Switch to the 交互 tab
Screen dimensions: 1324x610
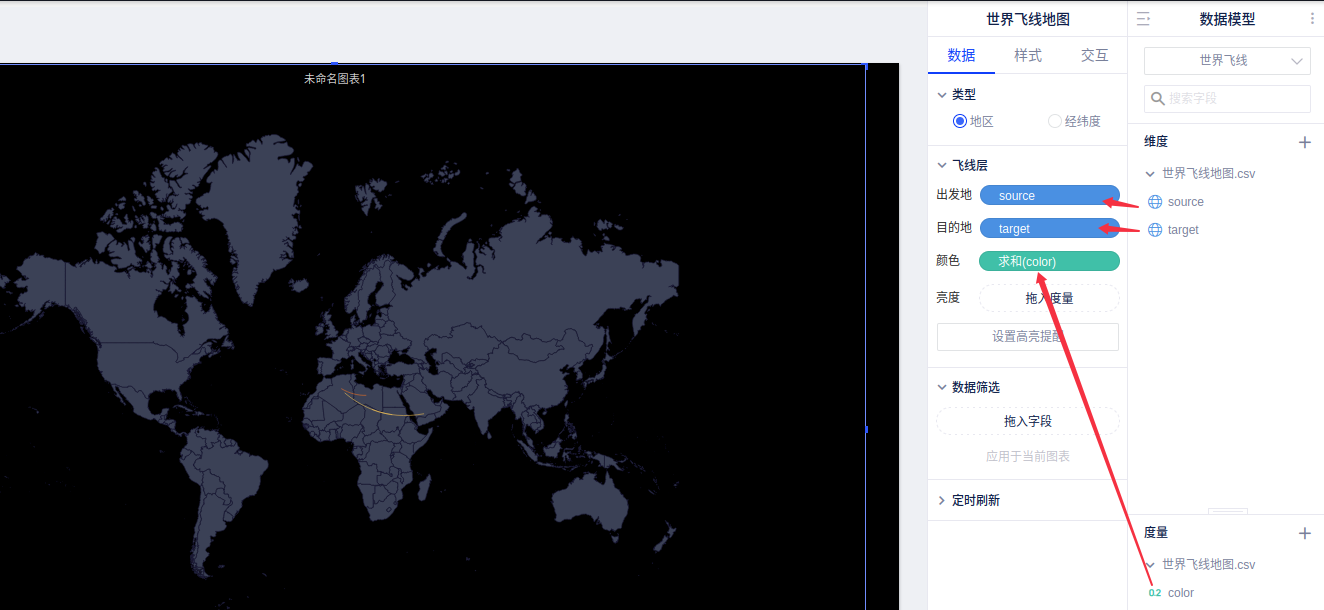tap(1094, 55)
